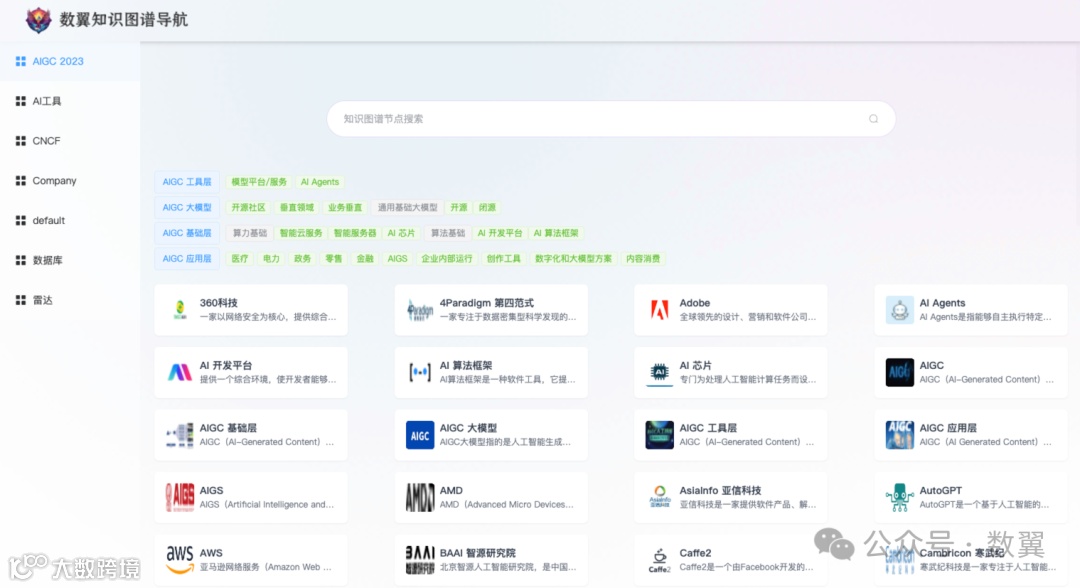Viewport: 1080px width, 588px height.
Task: Select the 闭源 tag
Action: pyautogui.click(x=488, y=207)
